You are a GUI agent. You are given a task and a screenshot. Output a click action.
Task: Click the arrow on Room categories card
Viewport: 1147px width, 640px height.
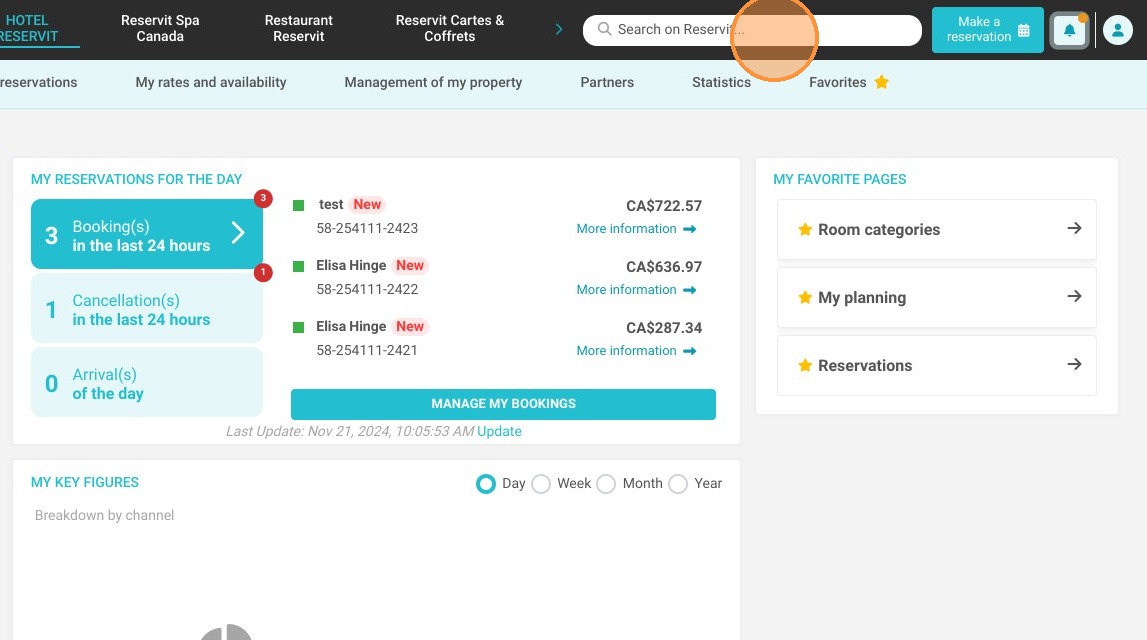tap(1074, 228)
